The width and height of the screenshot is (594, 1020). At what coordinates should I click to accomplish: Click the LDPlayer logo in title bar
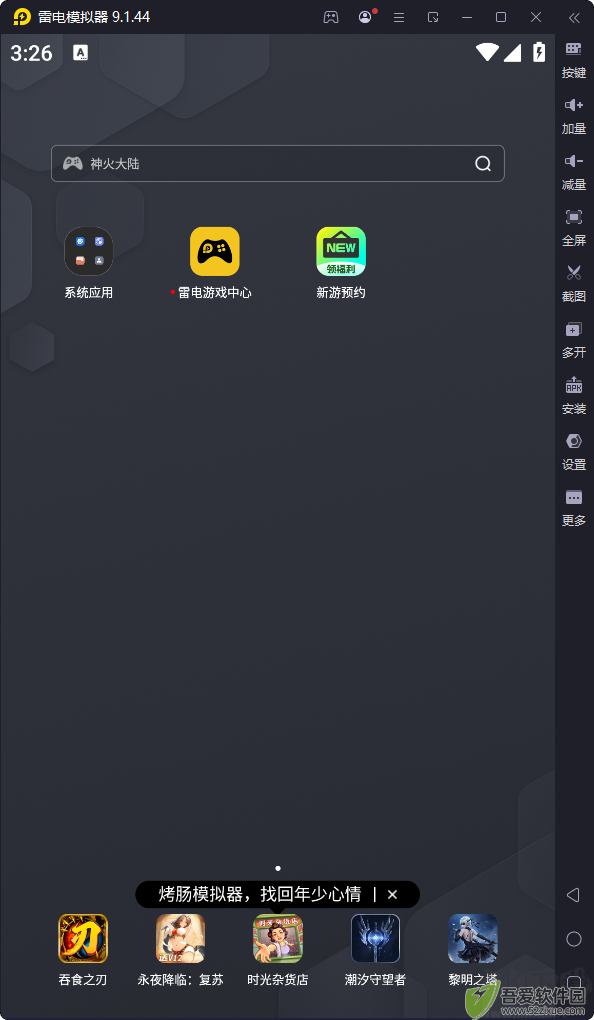click(22, 17)
